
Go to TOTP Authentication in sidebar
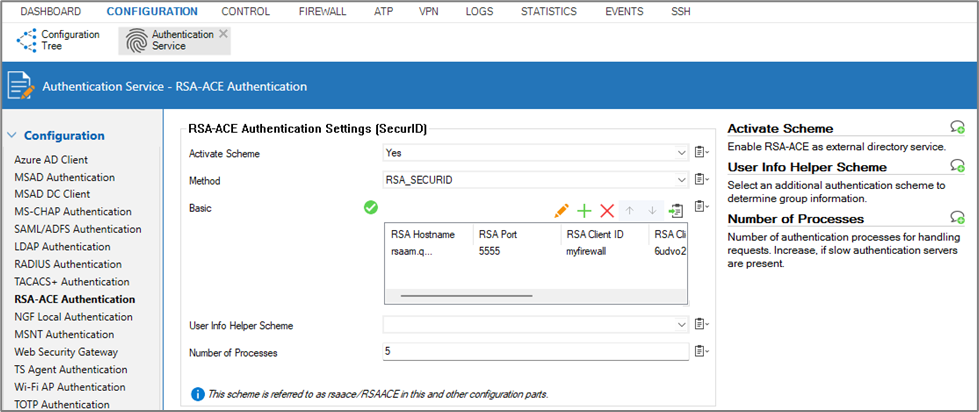tap(62, 404)
